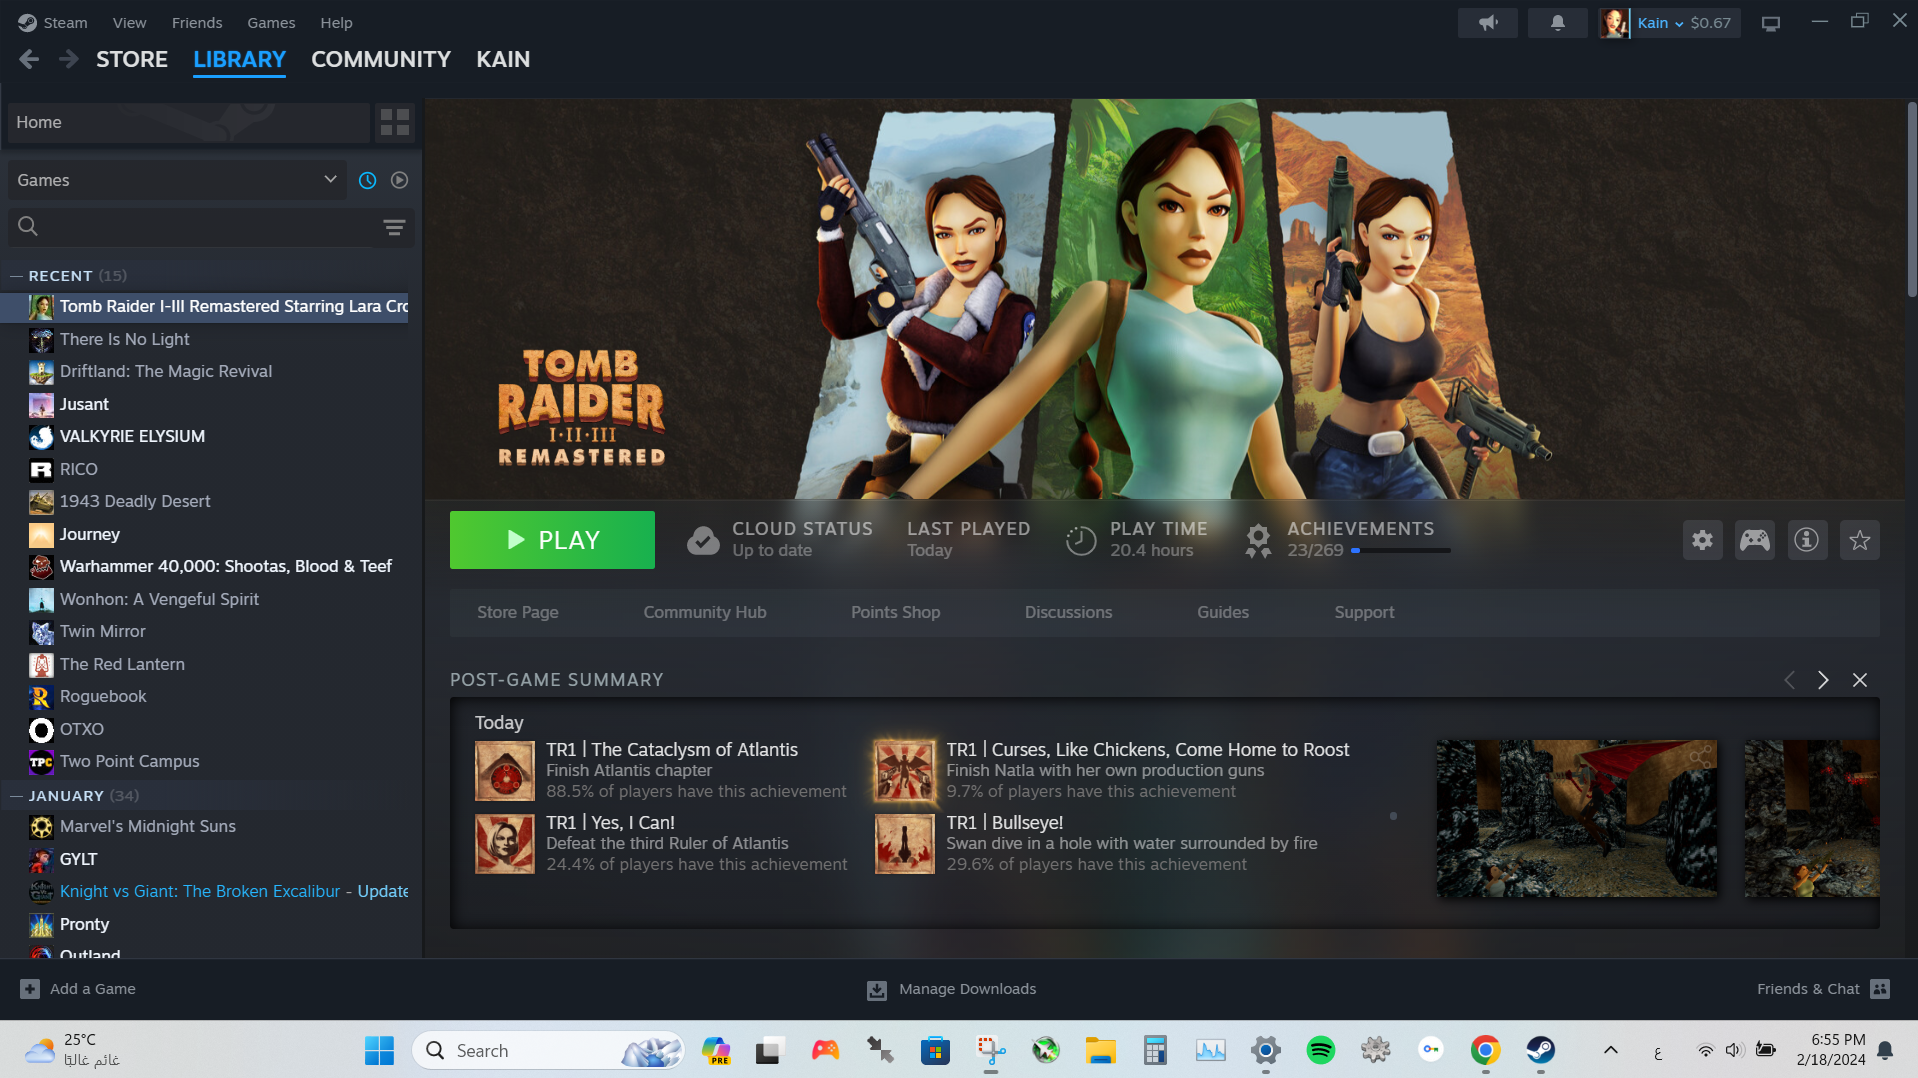Click the Windows taskbar Search box
1918x1078 pixels.
coord(548,1050)
